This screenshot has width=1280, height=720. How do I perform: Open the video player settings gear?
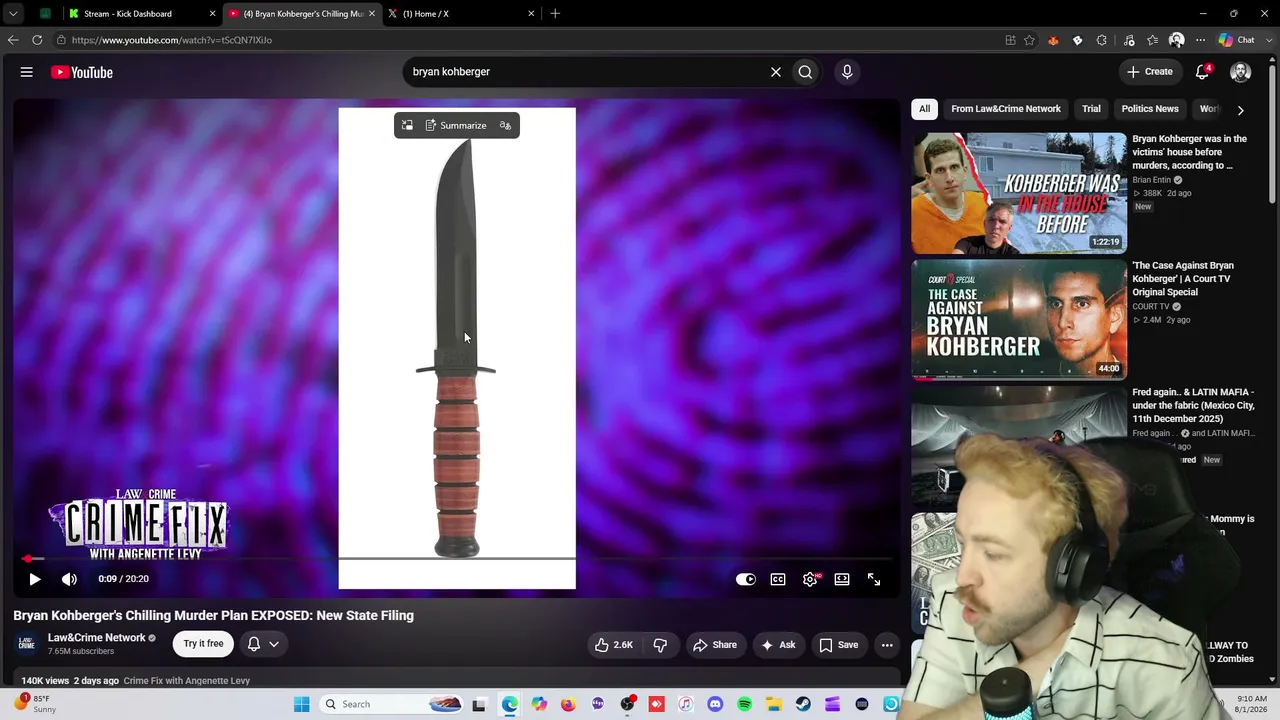810,579
